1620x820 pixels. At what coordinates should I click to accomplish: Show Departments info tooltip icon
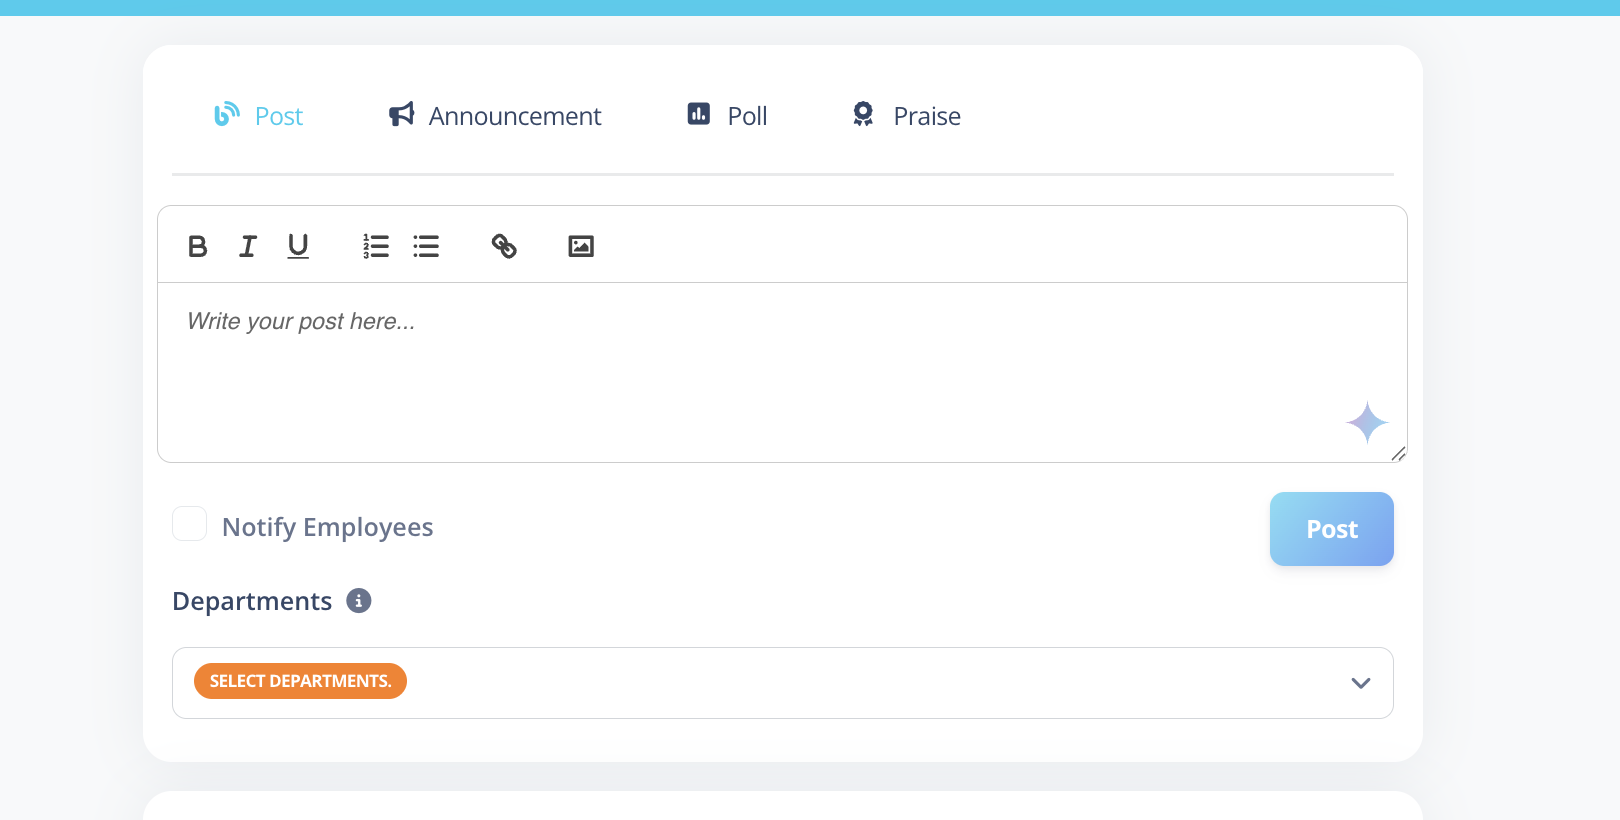click(359, 601)
